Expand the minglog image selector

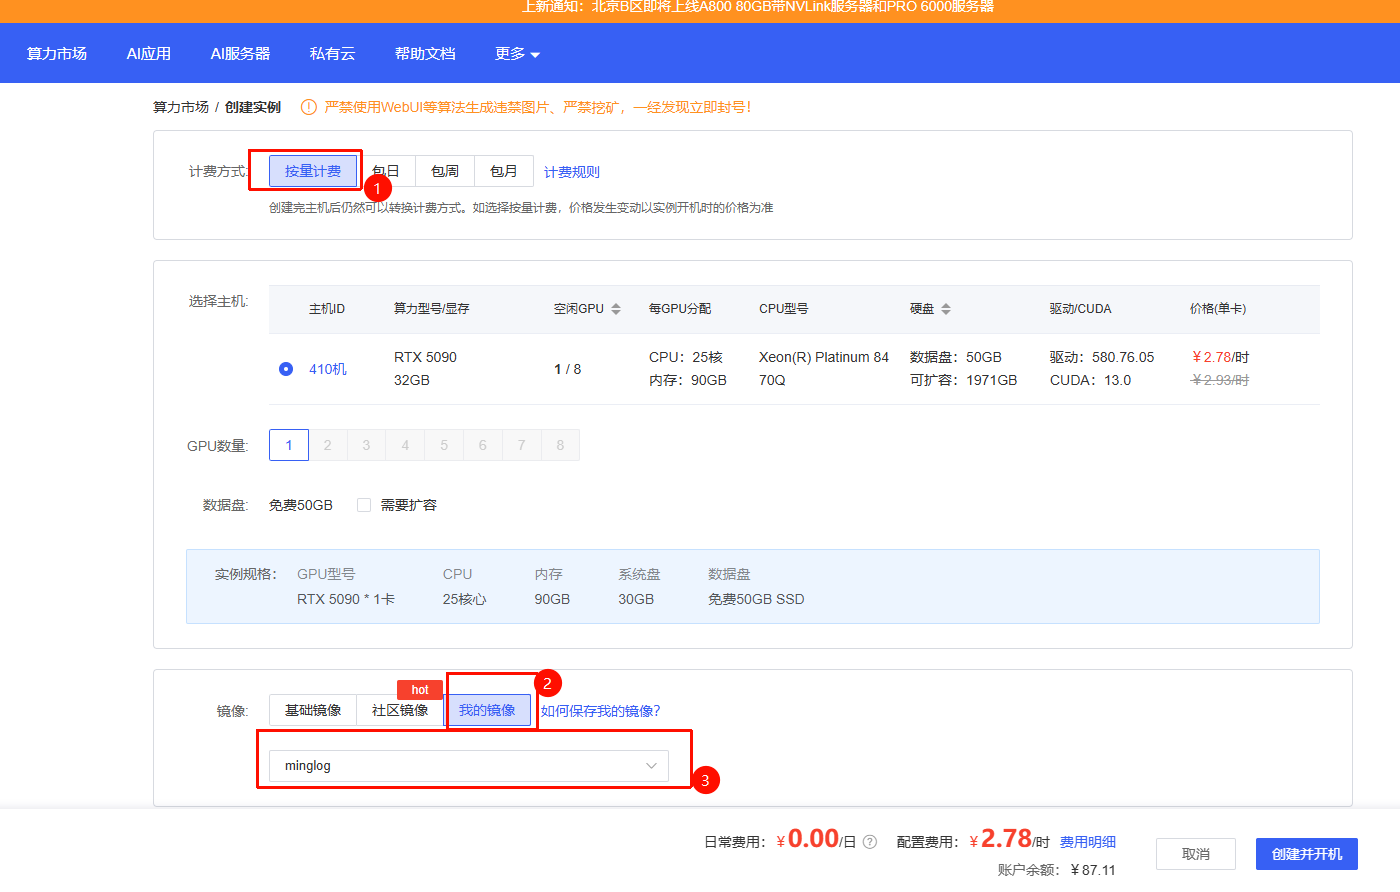[468, 766]
